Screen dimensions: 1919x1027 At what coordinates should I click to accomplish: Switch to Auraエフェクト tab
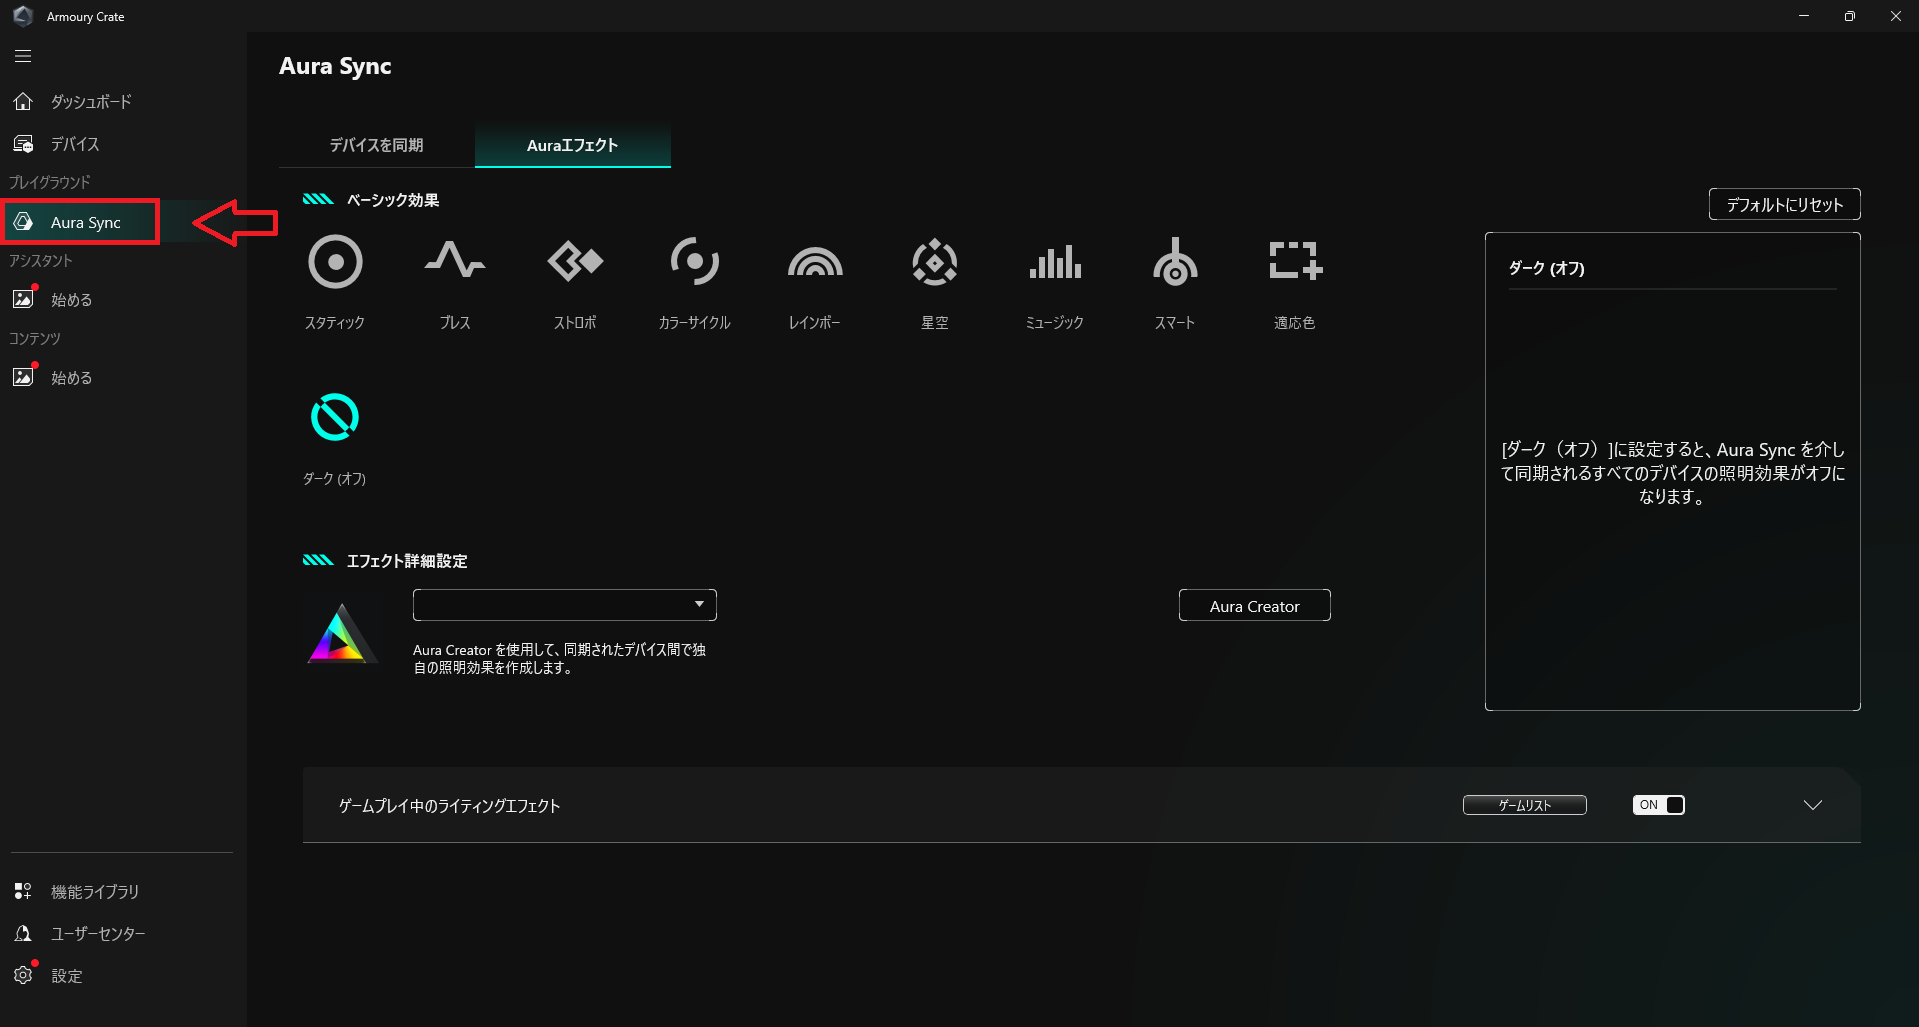click(573, 145)
